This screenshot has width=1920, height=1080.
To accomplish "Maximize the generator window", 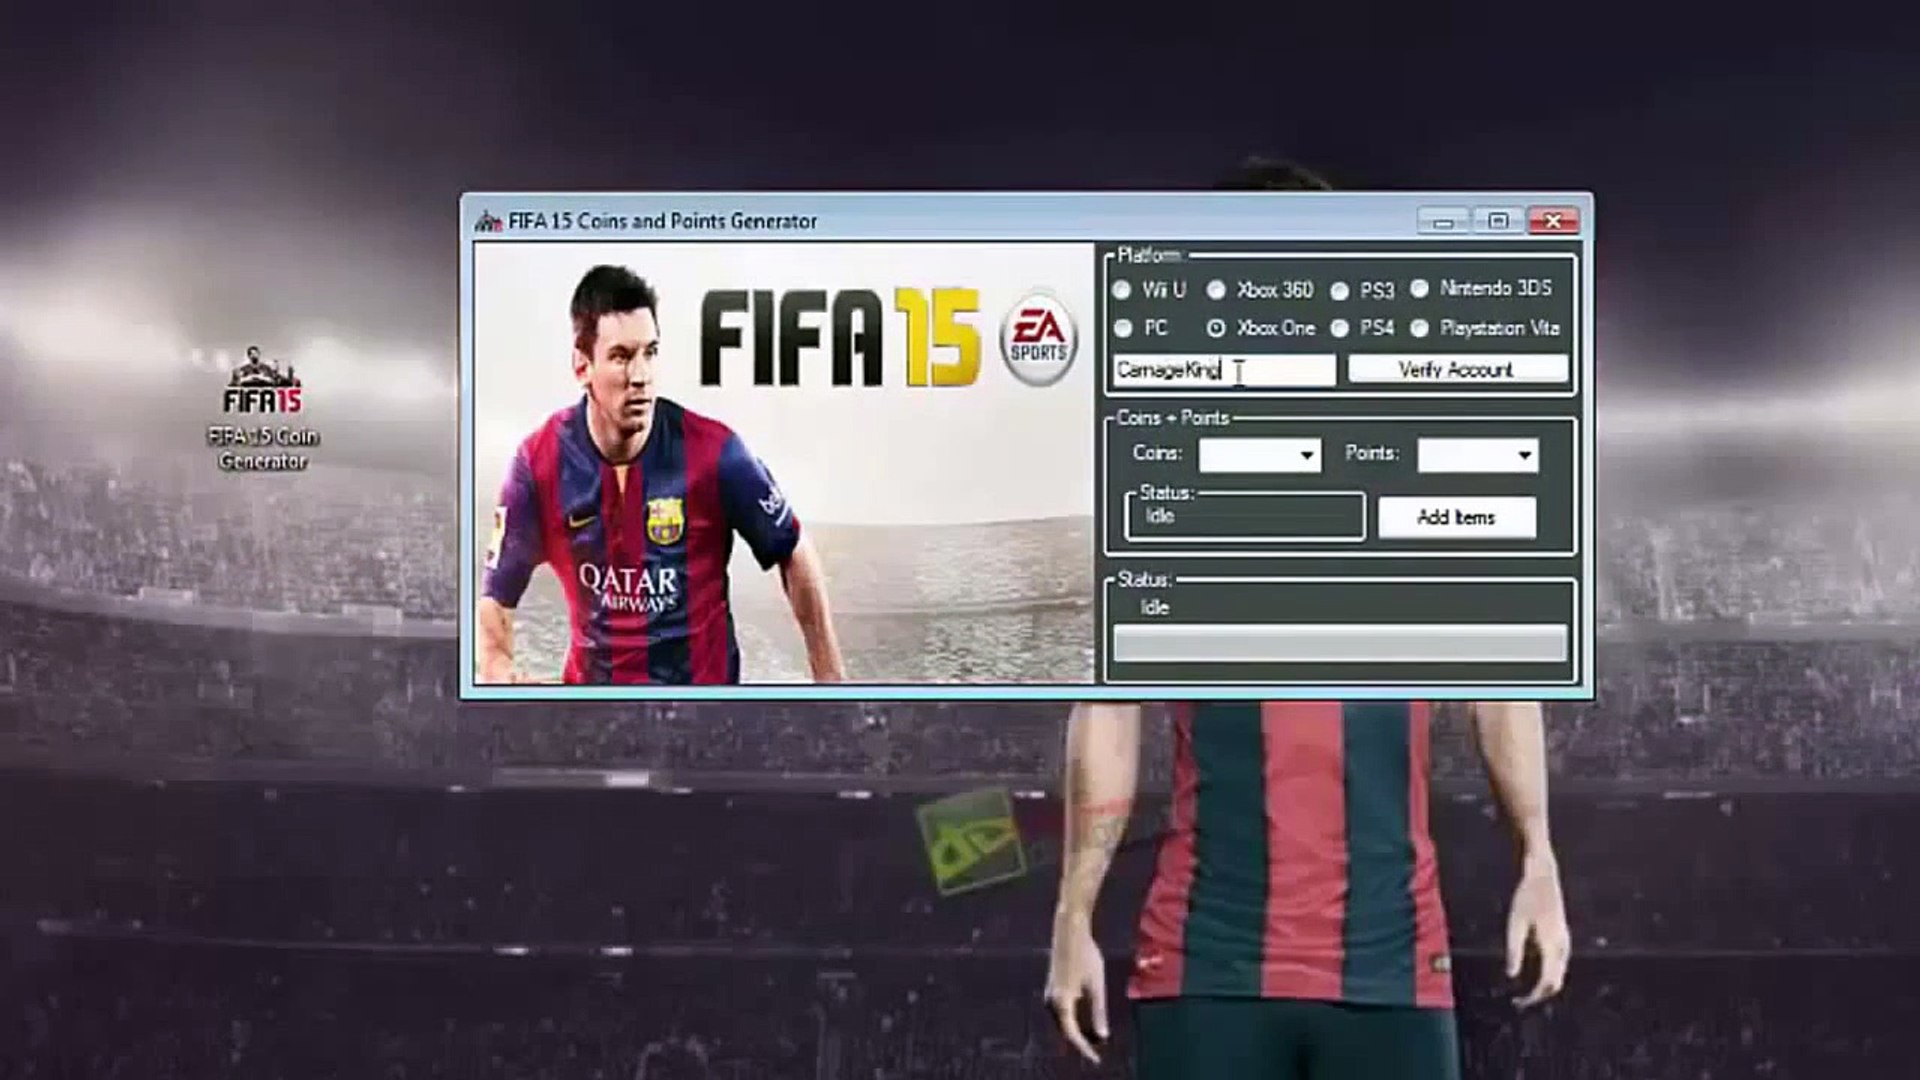I will tap(1497, 221).
